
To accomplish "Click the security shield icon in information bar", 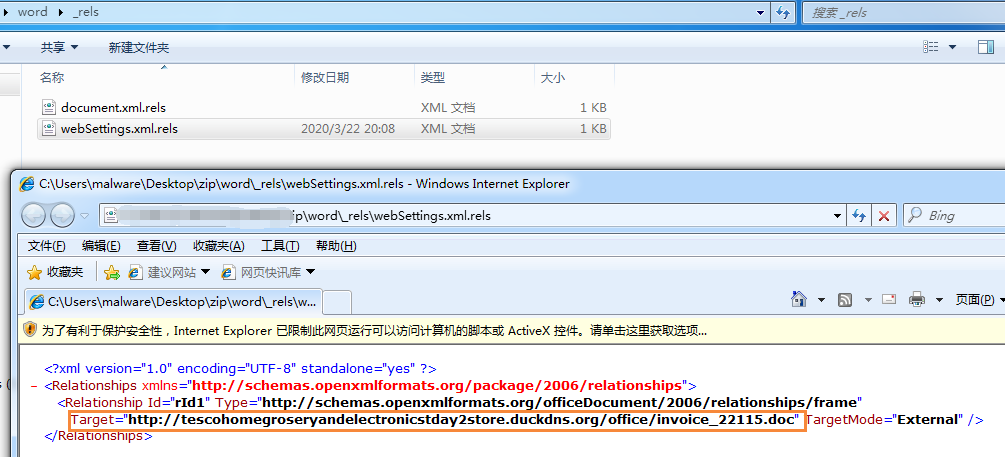I will tap(30, 330).
